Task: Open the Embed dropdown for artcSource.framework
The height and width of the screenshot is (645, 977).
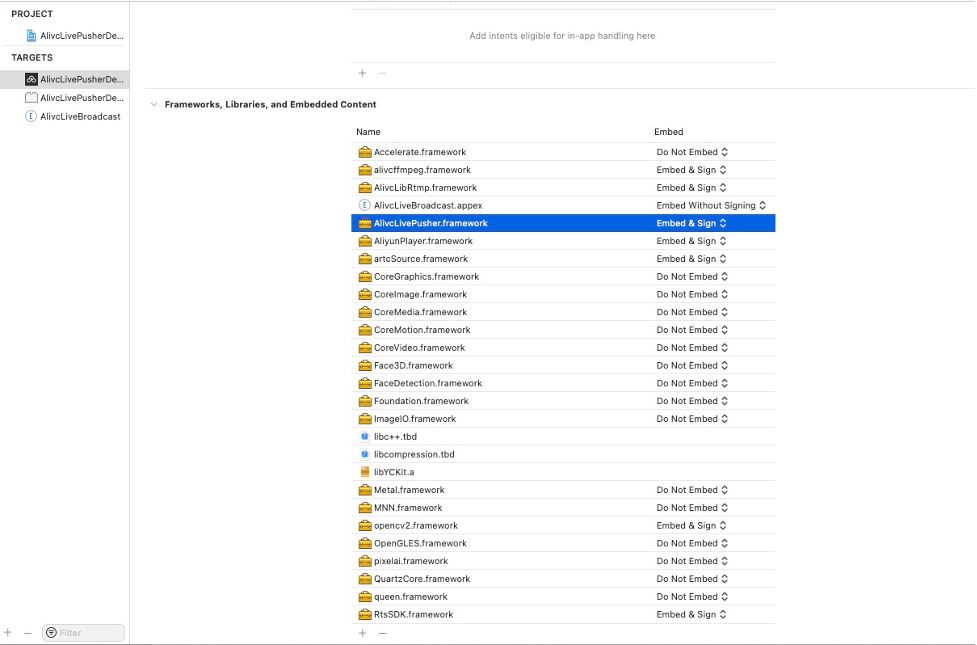Action: (x=692, y=259)
